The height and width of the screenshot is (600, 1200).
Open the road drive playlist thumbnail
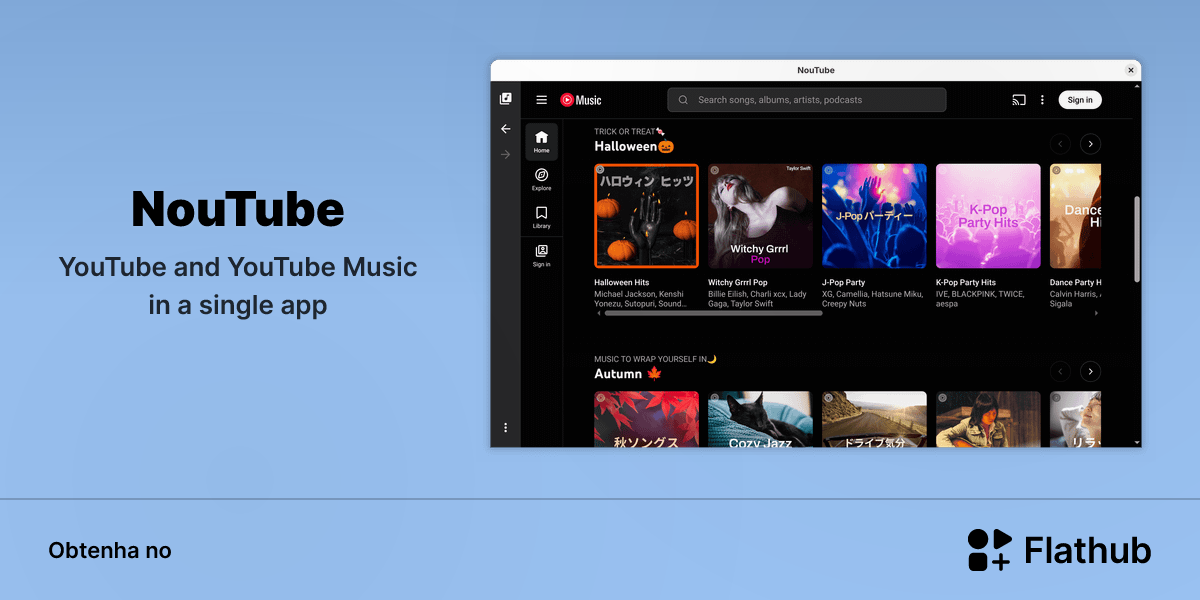874,419
